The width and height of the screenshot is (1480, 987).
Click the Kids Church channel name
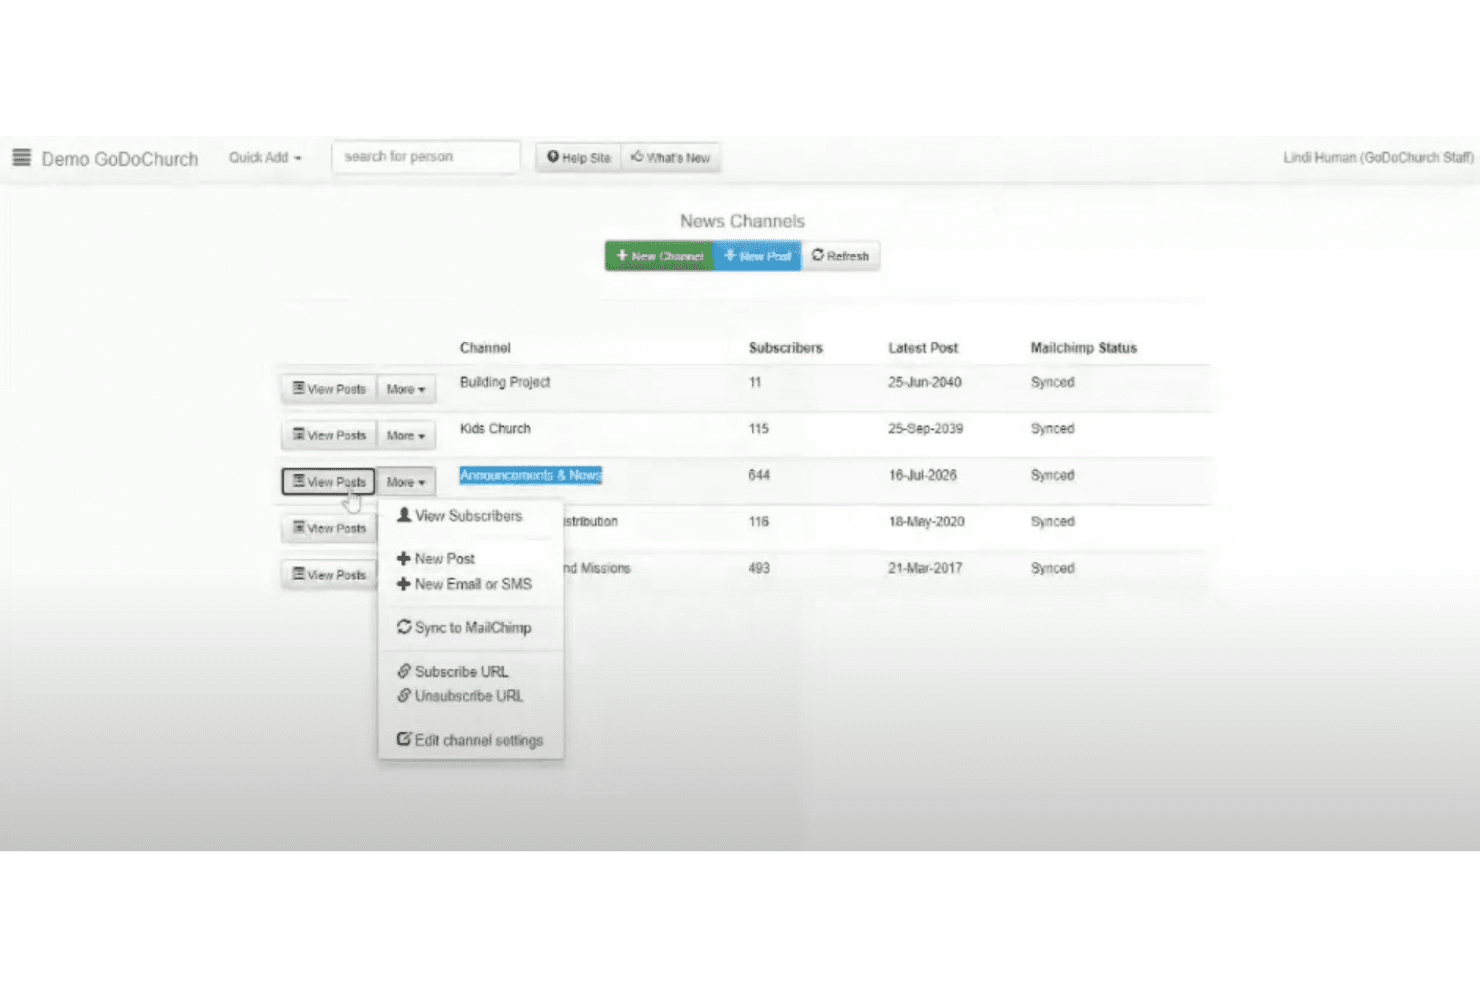click(495, 428)
